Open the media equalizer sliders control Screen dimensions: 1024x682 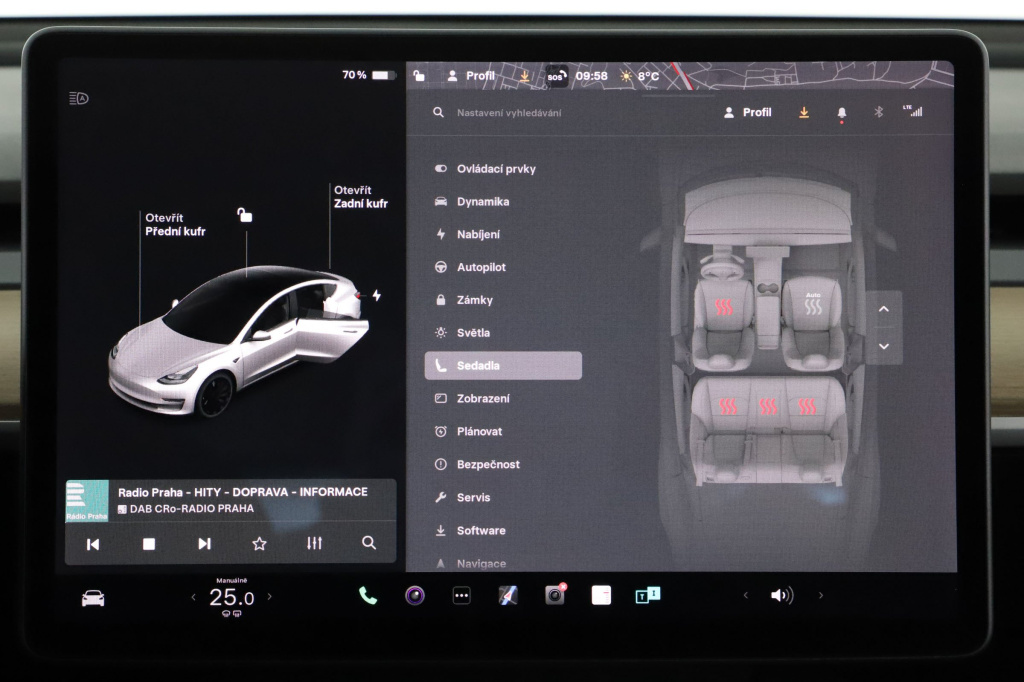click(x=314, y=543)
